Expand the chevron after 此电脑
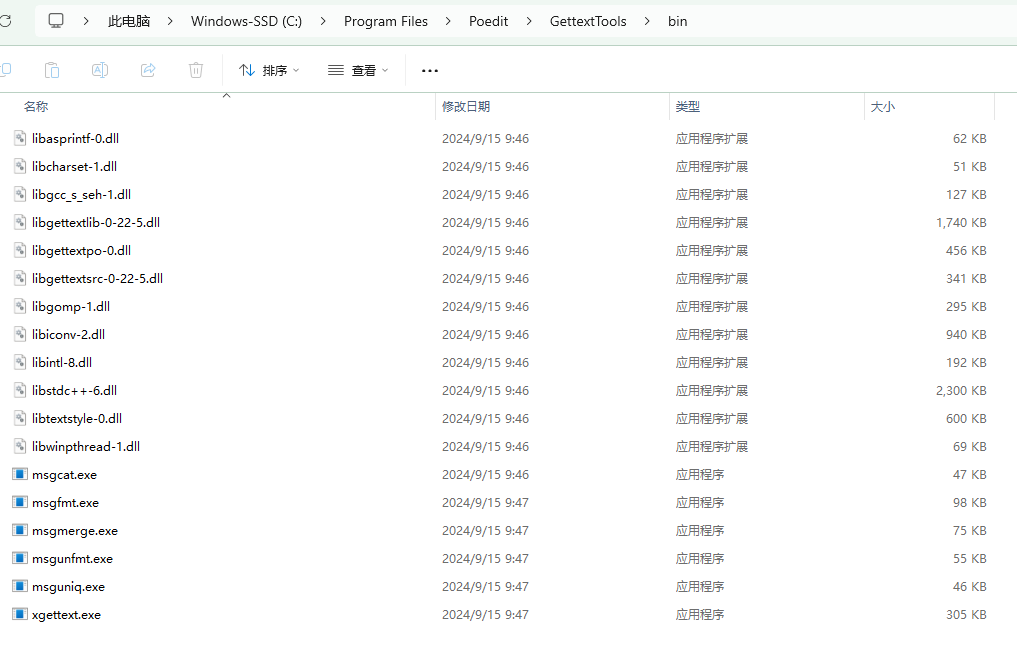Screen dimensions: 1017x647 (170, 21)
